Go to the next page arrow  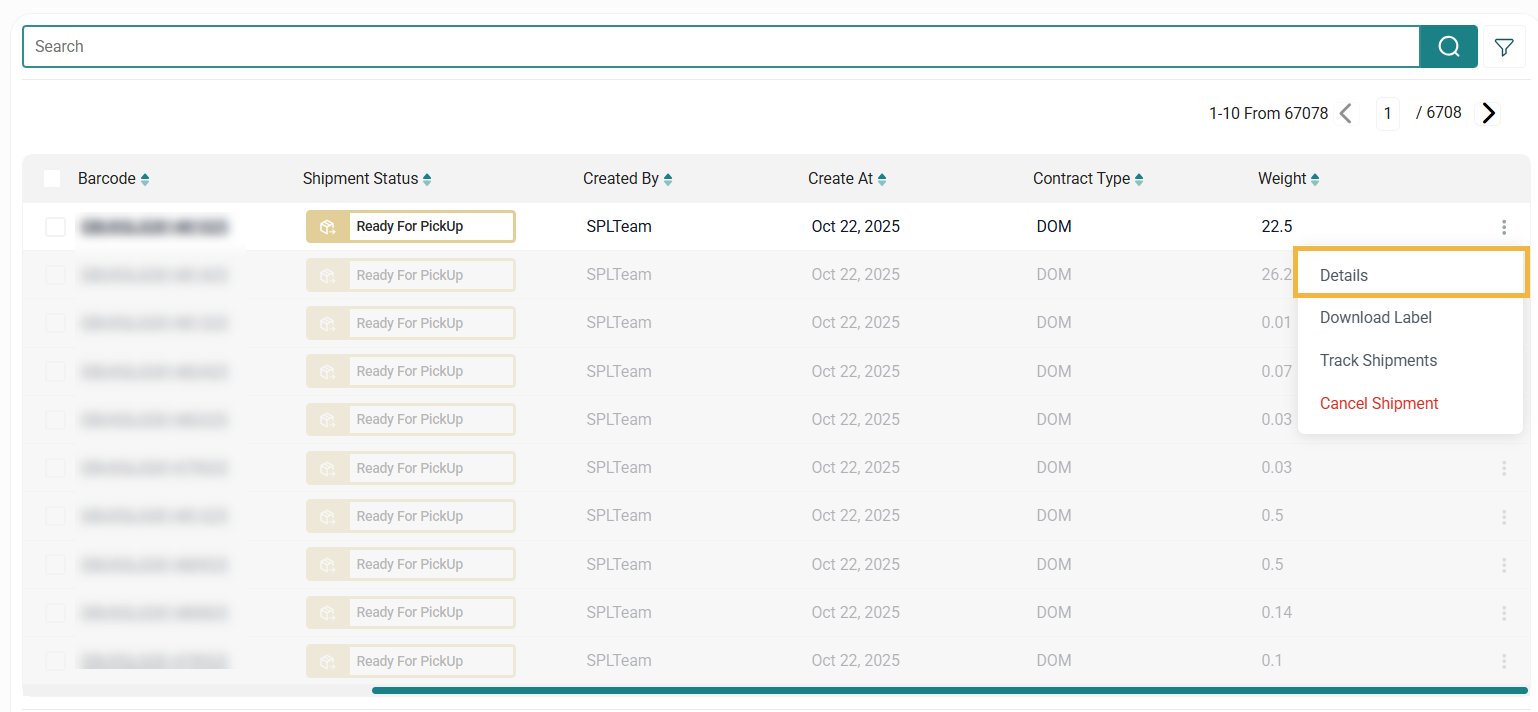coord(1489,113)
